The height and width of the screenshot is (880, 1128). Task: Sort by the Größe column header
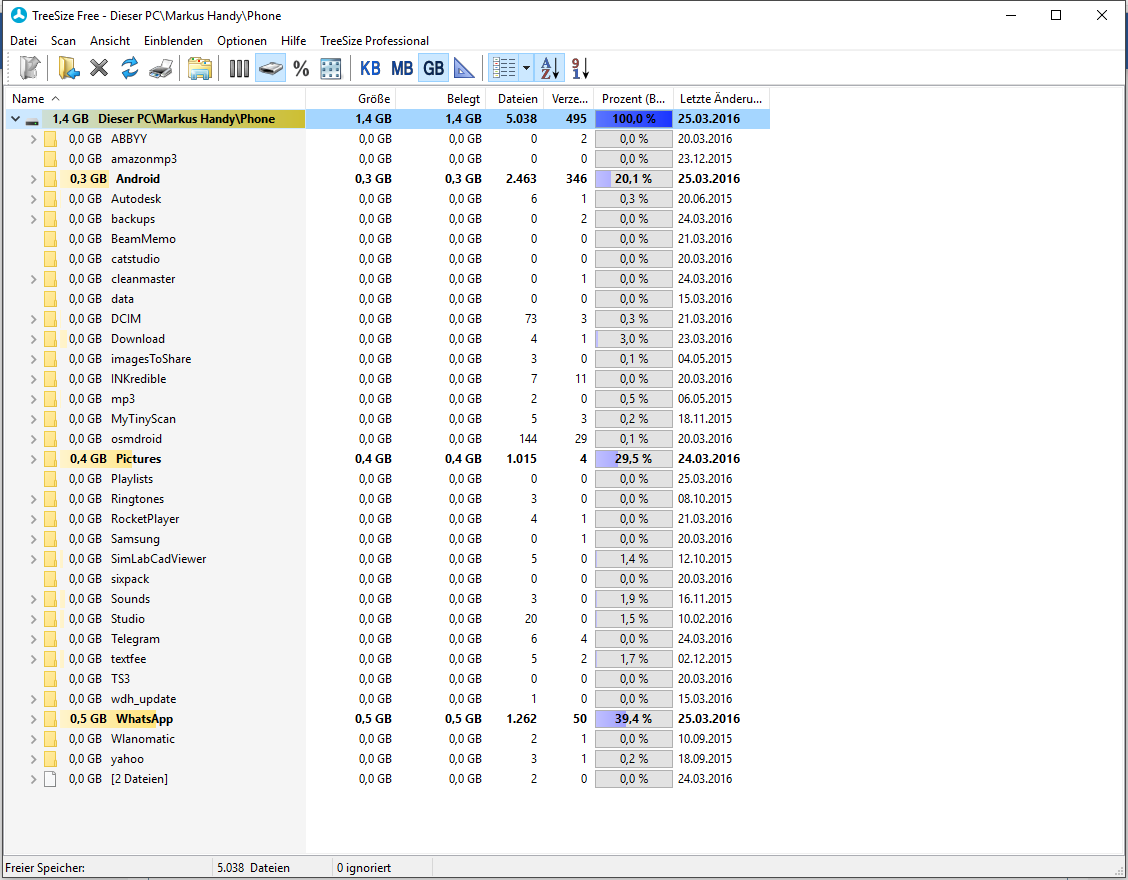pyautogui.click(x=351, y=99)
